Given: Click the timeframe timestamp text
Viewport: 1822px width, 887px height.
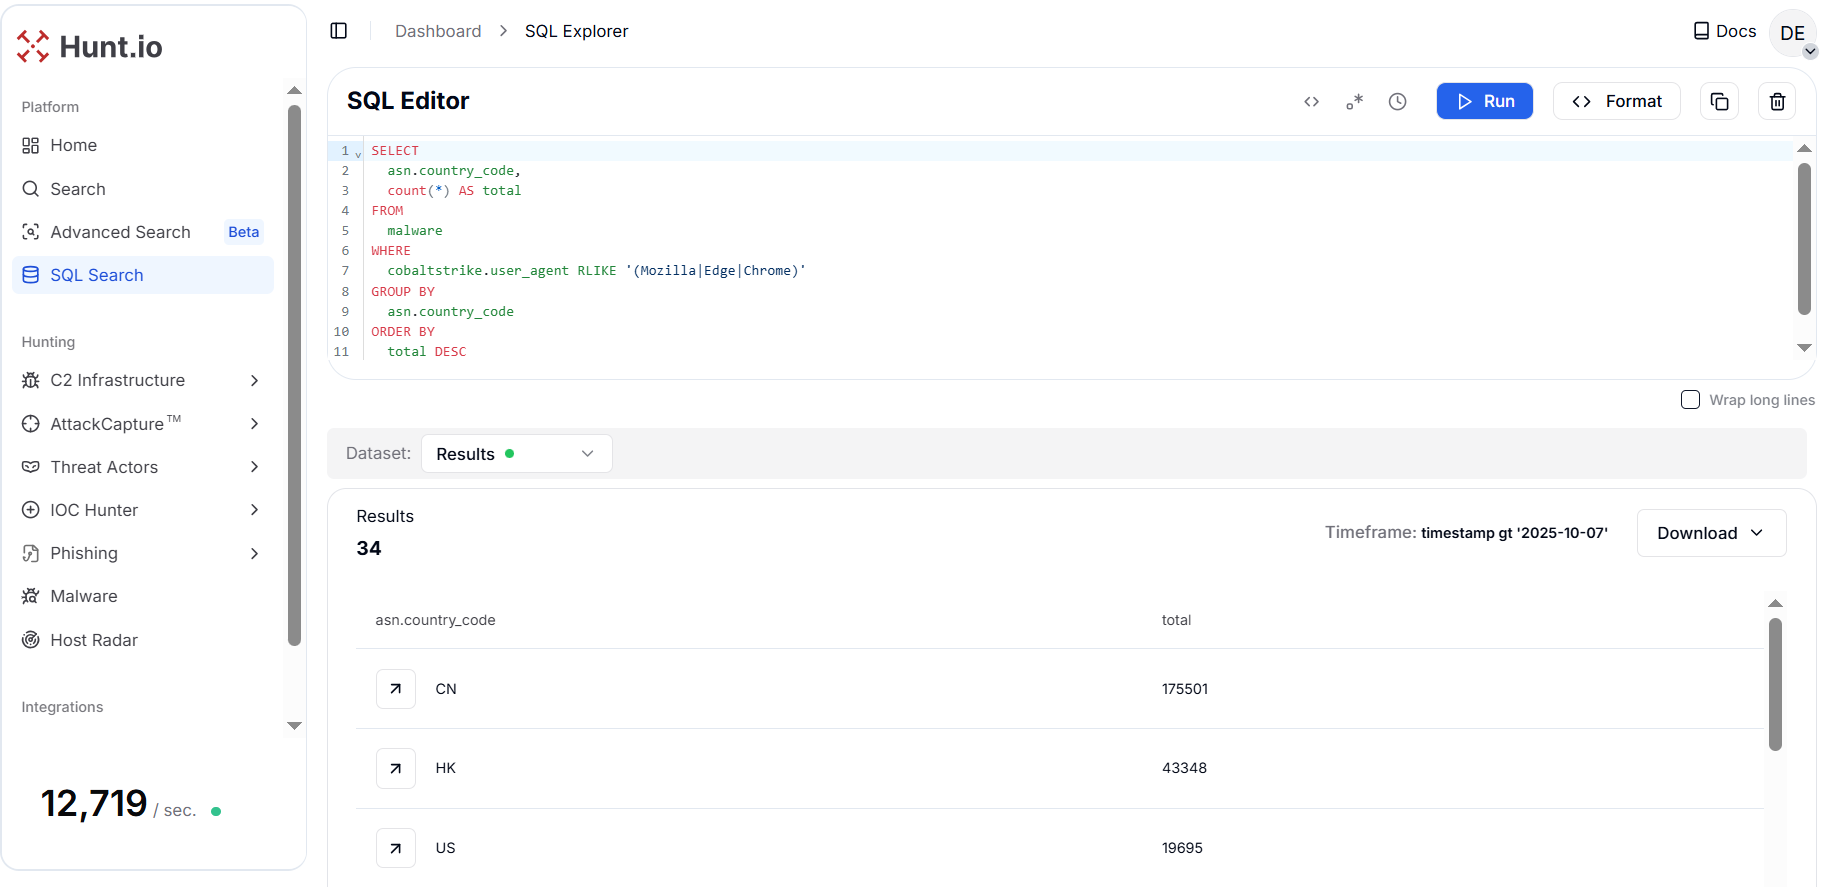Looking at the screenshot, I should point(1514,533).
